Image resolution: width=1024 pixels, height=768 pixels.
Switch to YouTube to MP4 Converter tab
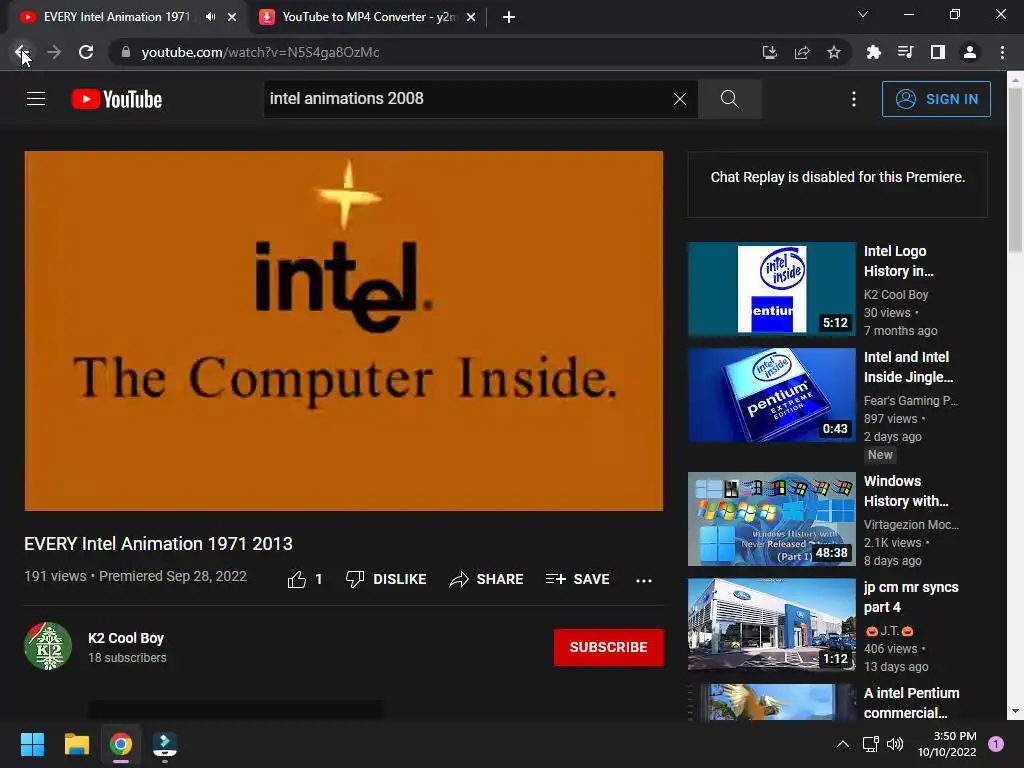(x=369, y=17)
